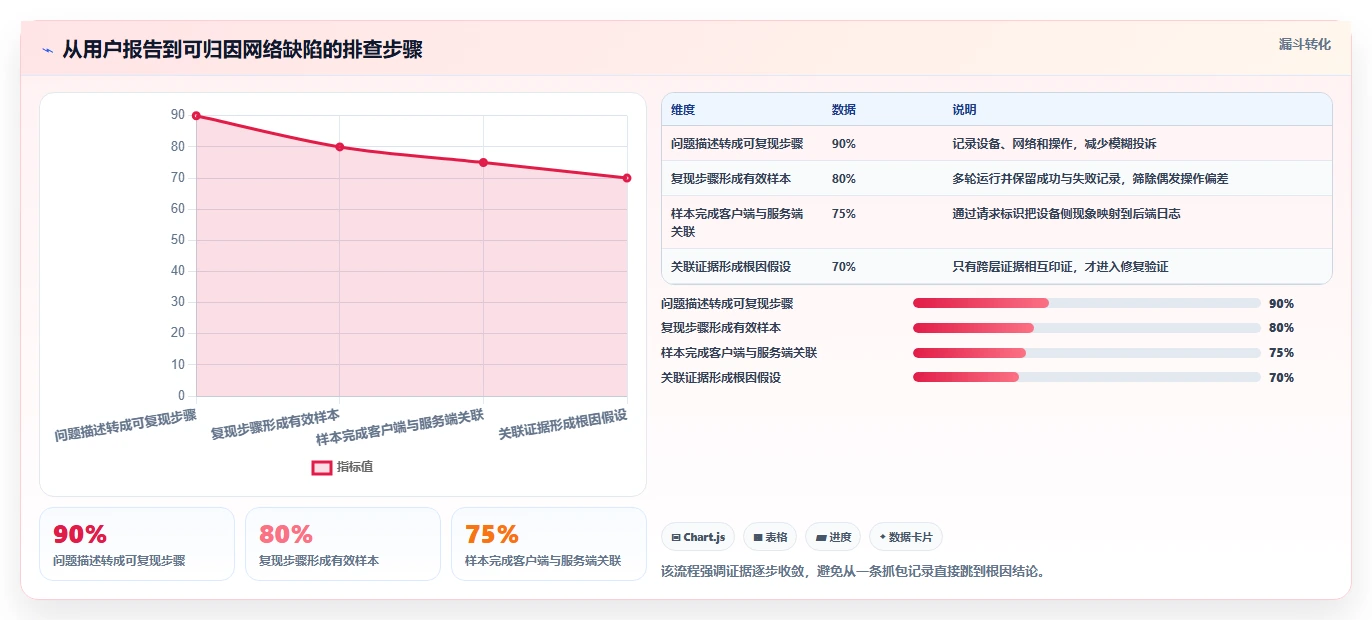
Task: Click x-axis label 问题描述转成可复现步骤 on the chart
Action: coord(126,425)
